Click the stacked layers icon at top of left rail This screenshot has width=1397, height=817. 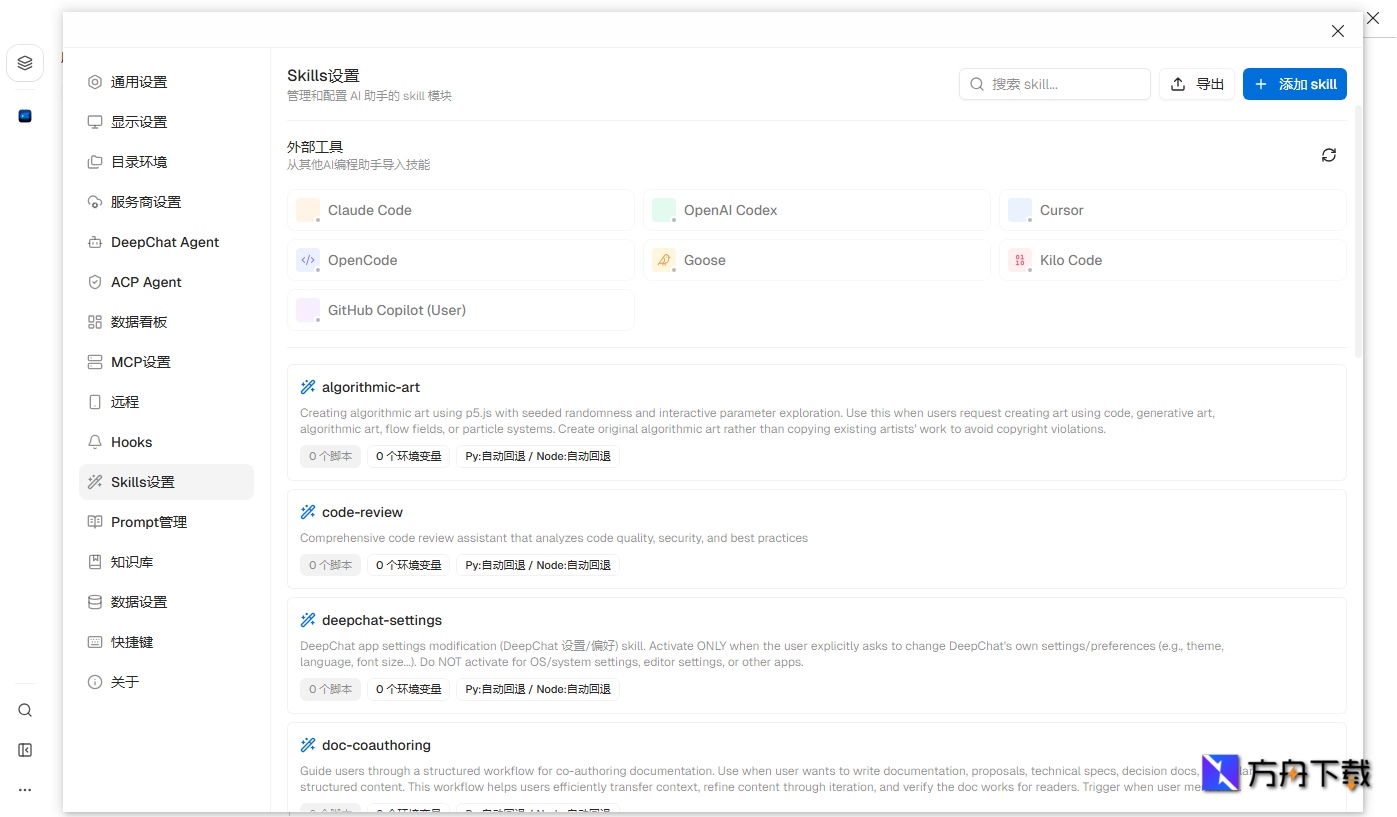click(24, 62)
